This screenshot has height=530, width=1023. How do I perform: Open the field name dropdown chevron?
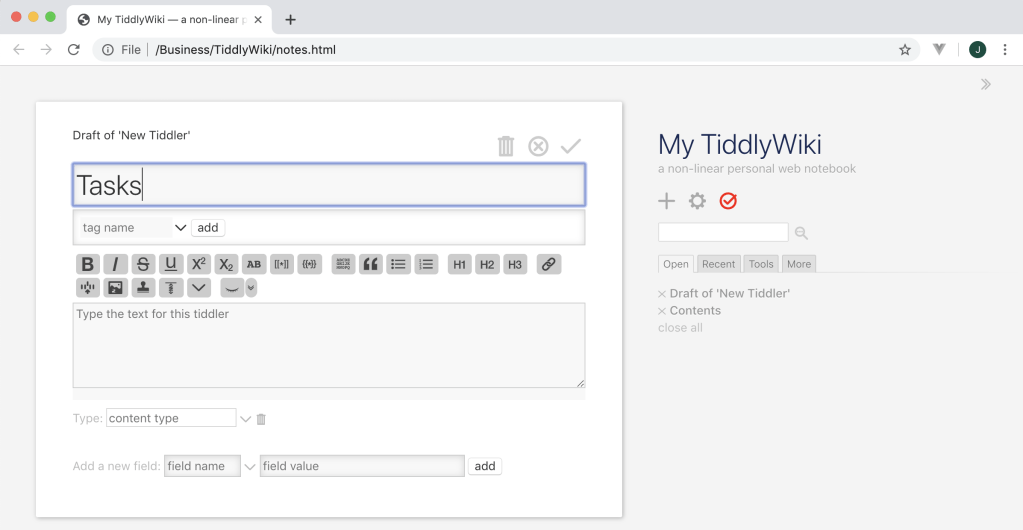[x=250, y=467]
